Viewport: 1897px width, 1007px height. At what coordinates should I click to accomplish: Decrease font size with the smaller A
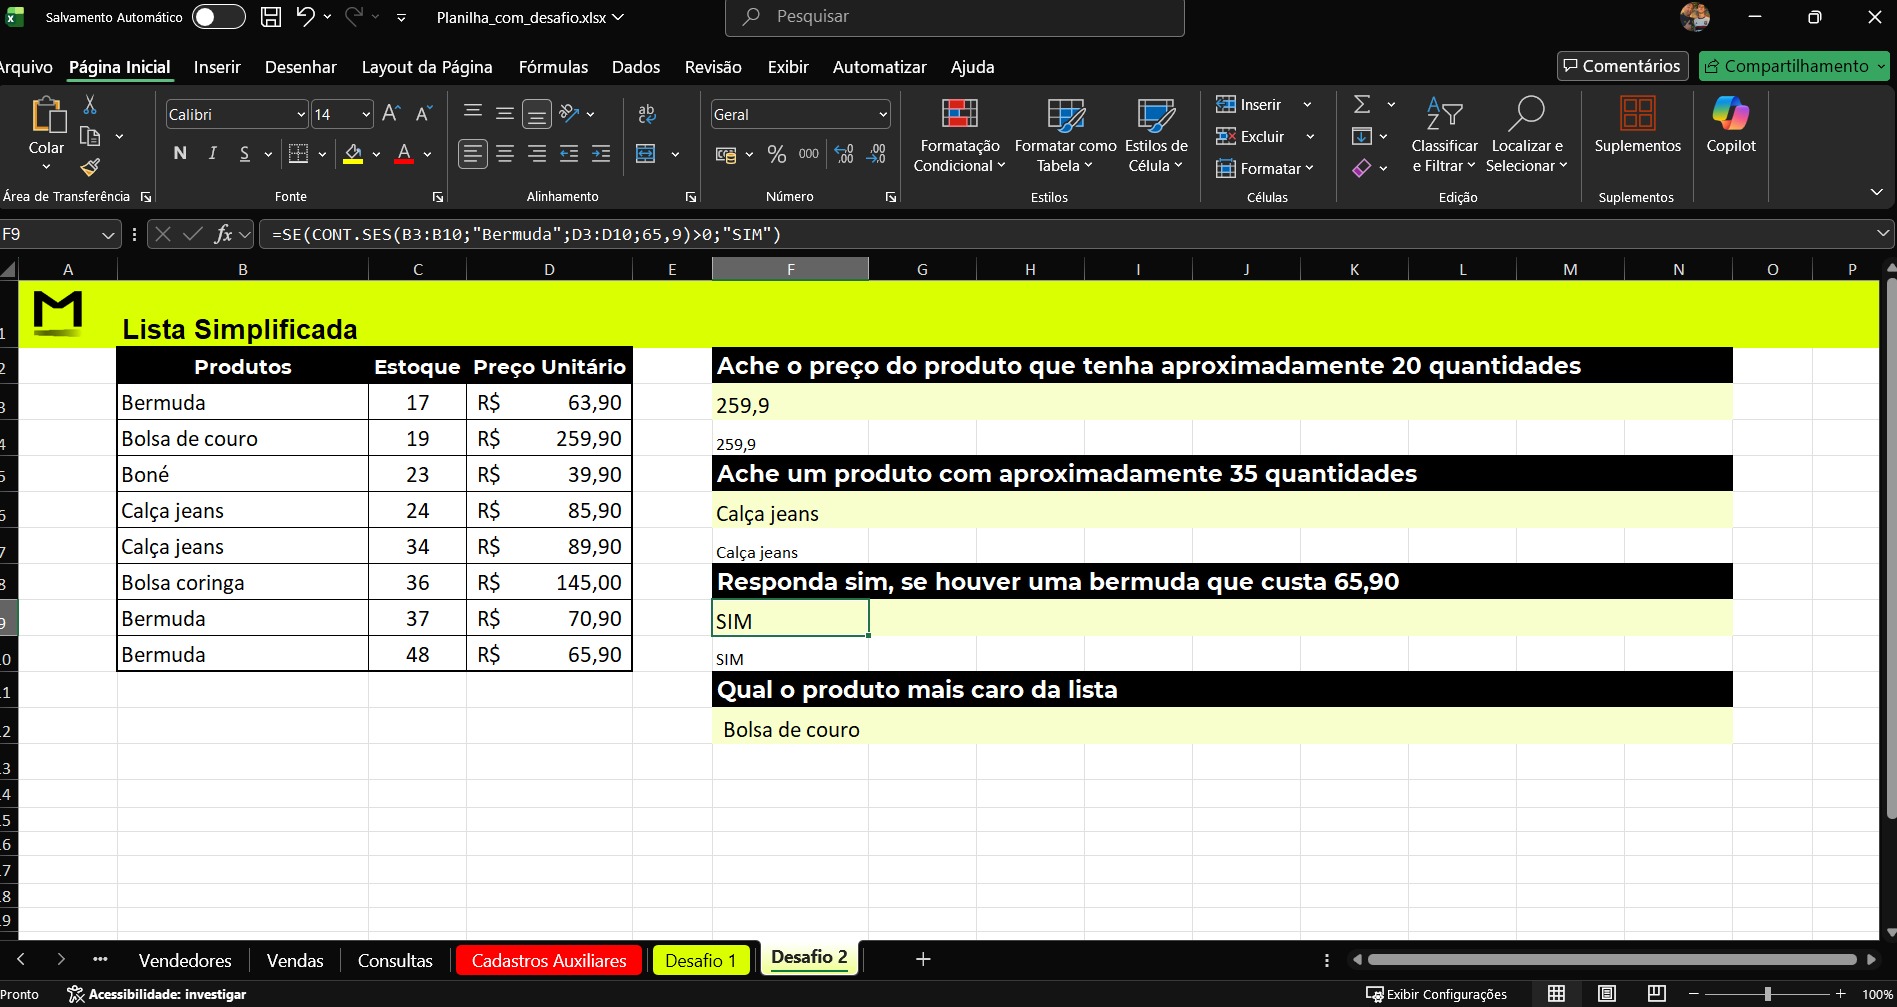pyautogui.click(x=424, y=114)
